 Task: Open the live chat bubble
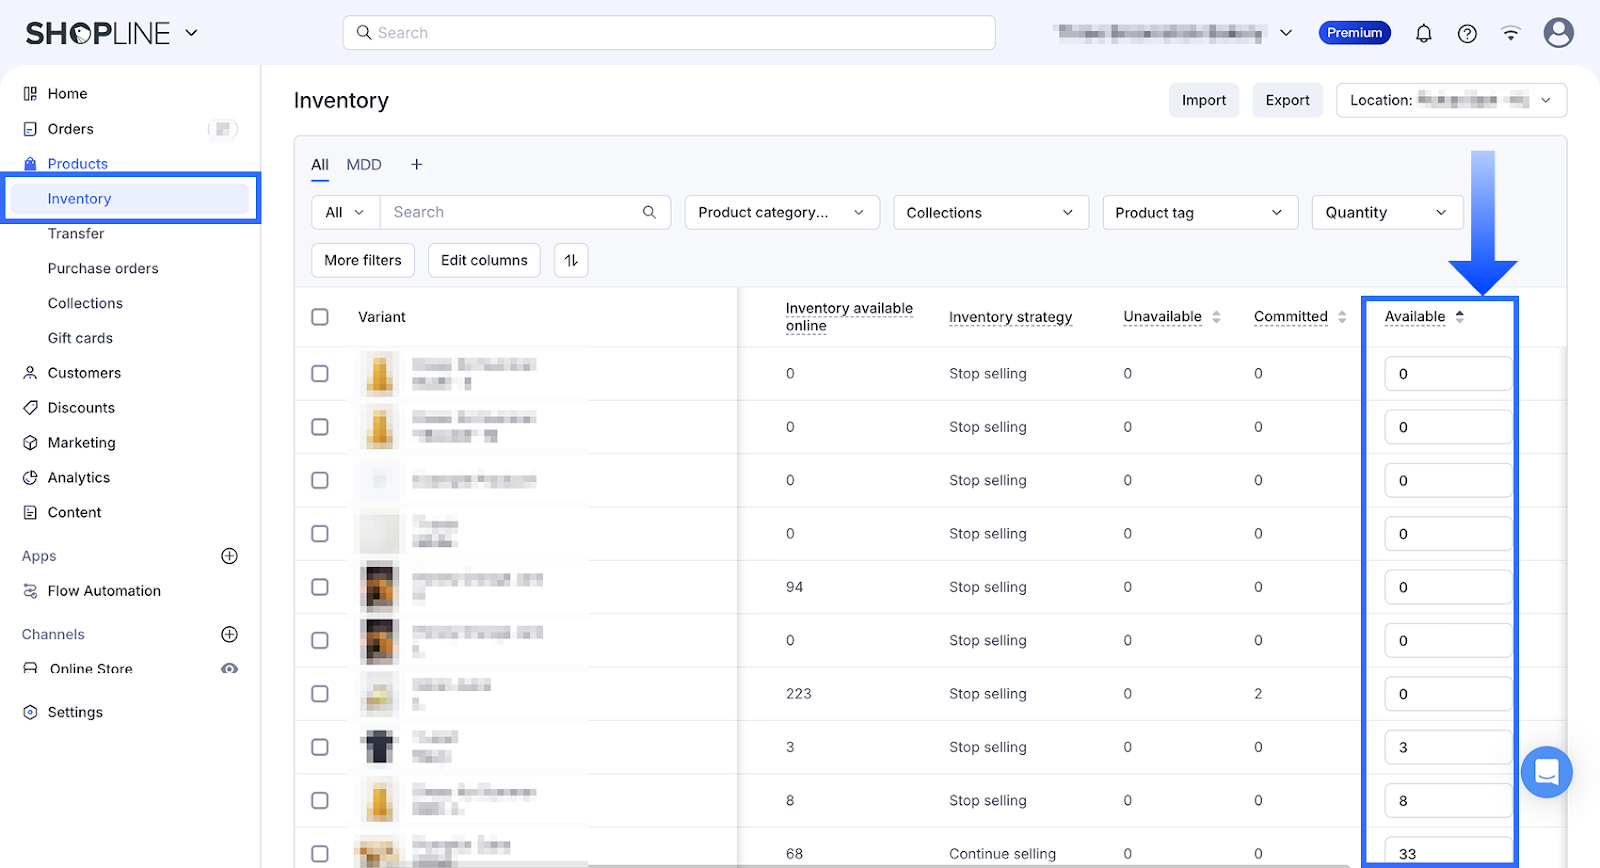pyautogui.click(x=1546, y=772)
